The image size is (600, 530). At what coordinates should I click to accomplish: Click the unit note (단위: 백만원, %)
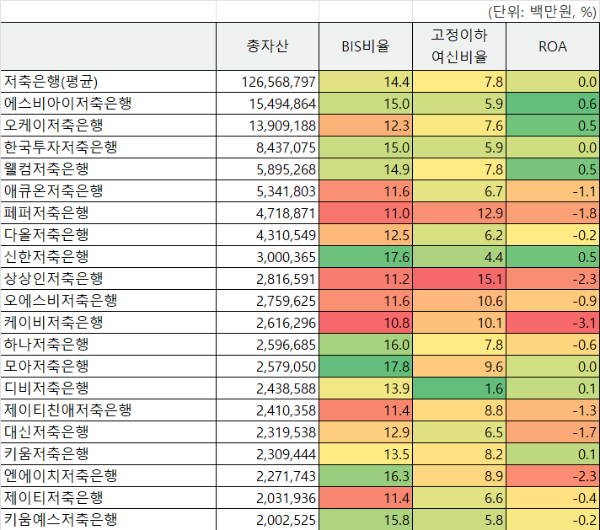(542, 12)
